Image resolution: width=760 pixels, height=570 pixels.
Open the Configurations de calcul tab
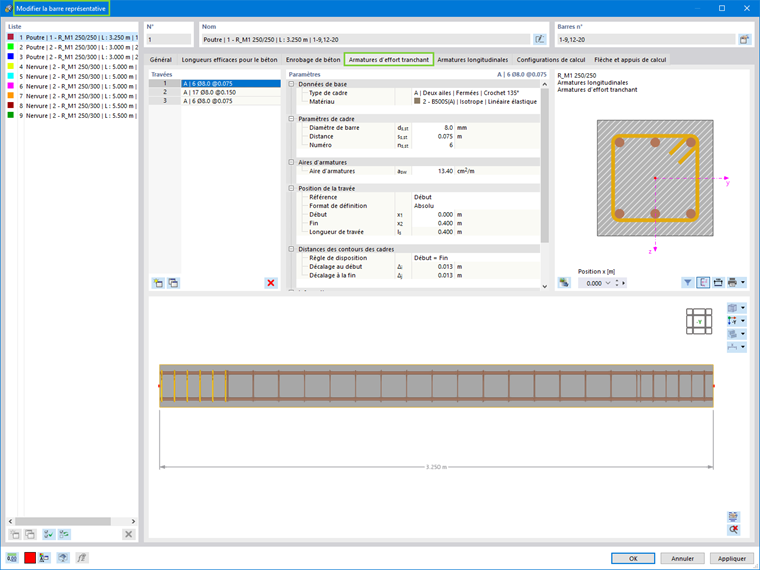click(551, 60)
